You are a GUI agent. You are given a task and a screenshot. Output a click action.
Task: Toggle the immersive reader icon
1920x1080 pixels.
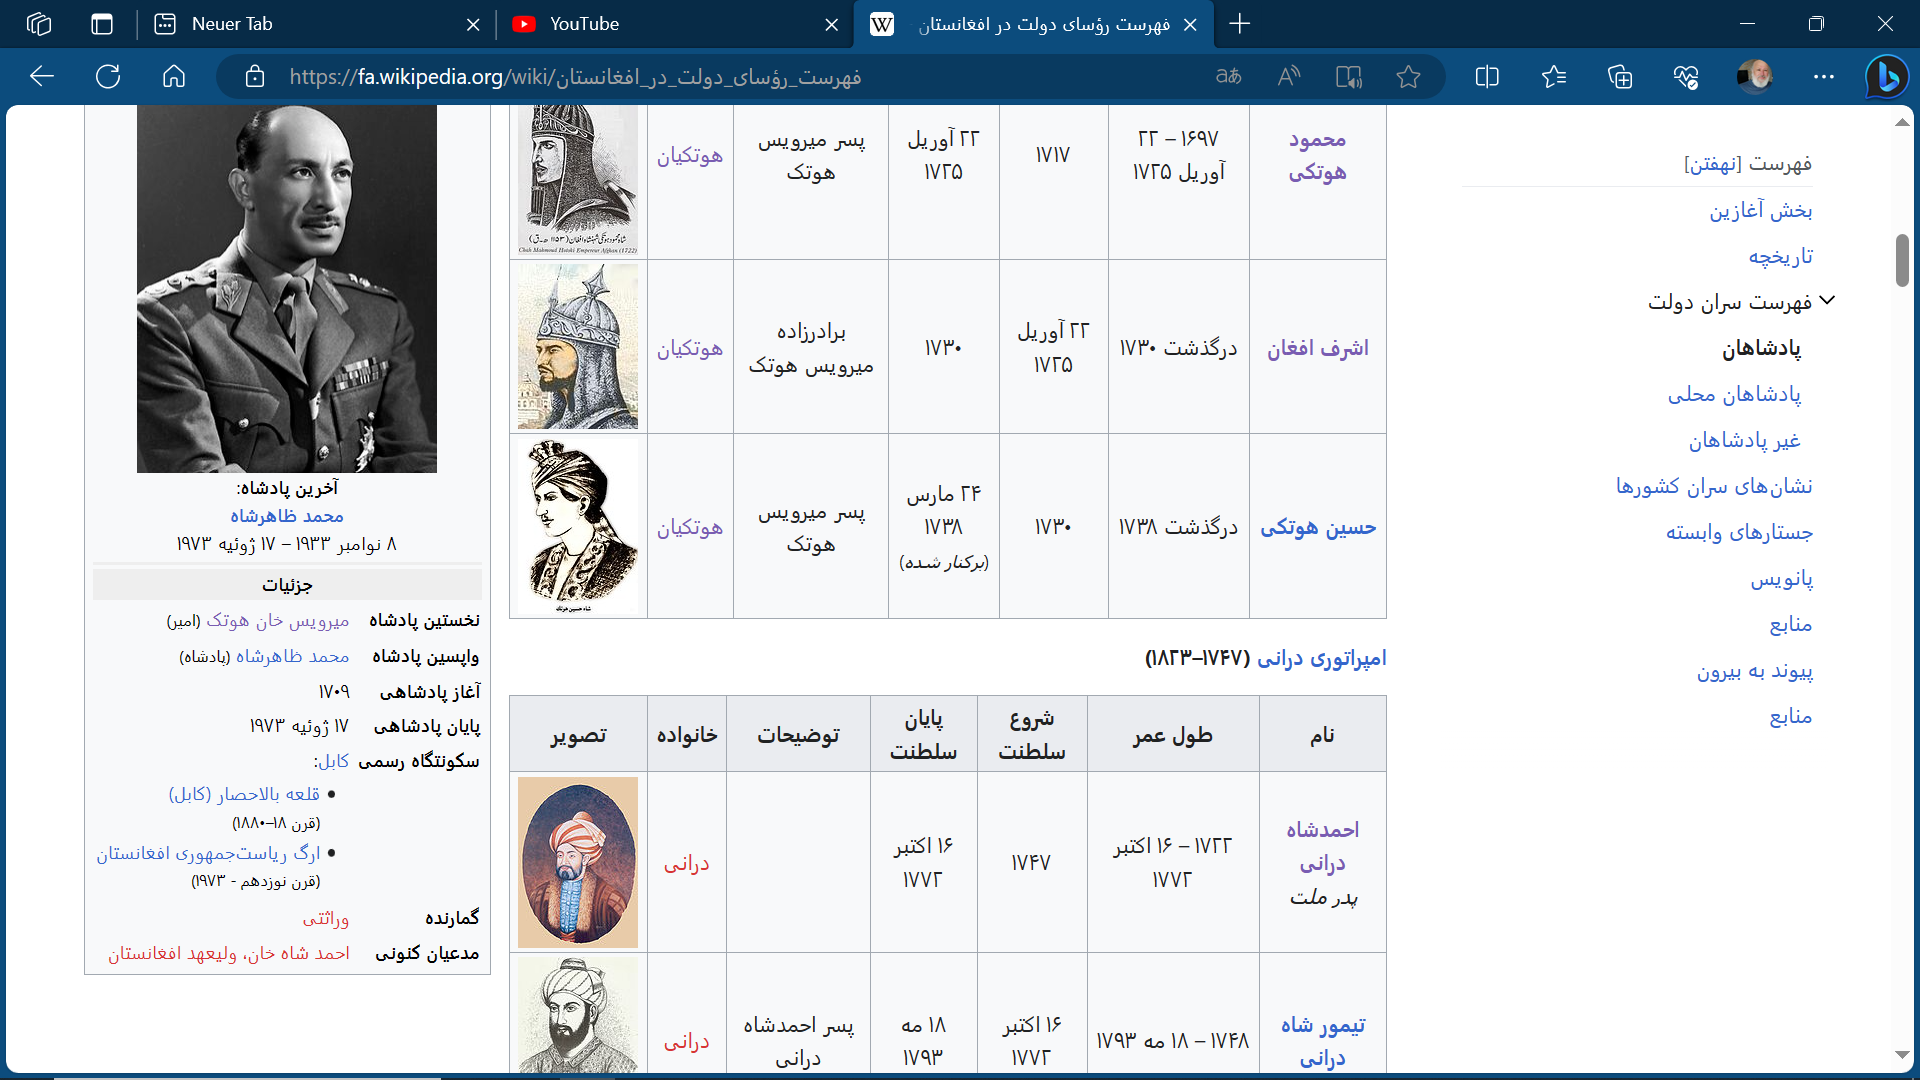click(x=1348, y=76)
